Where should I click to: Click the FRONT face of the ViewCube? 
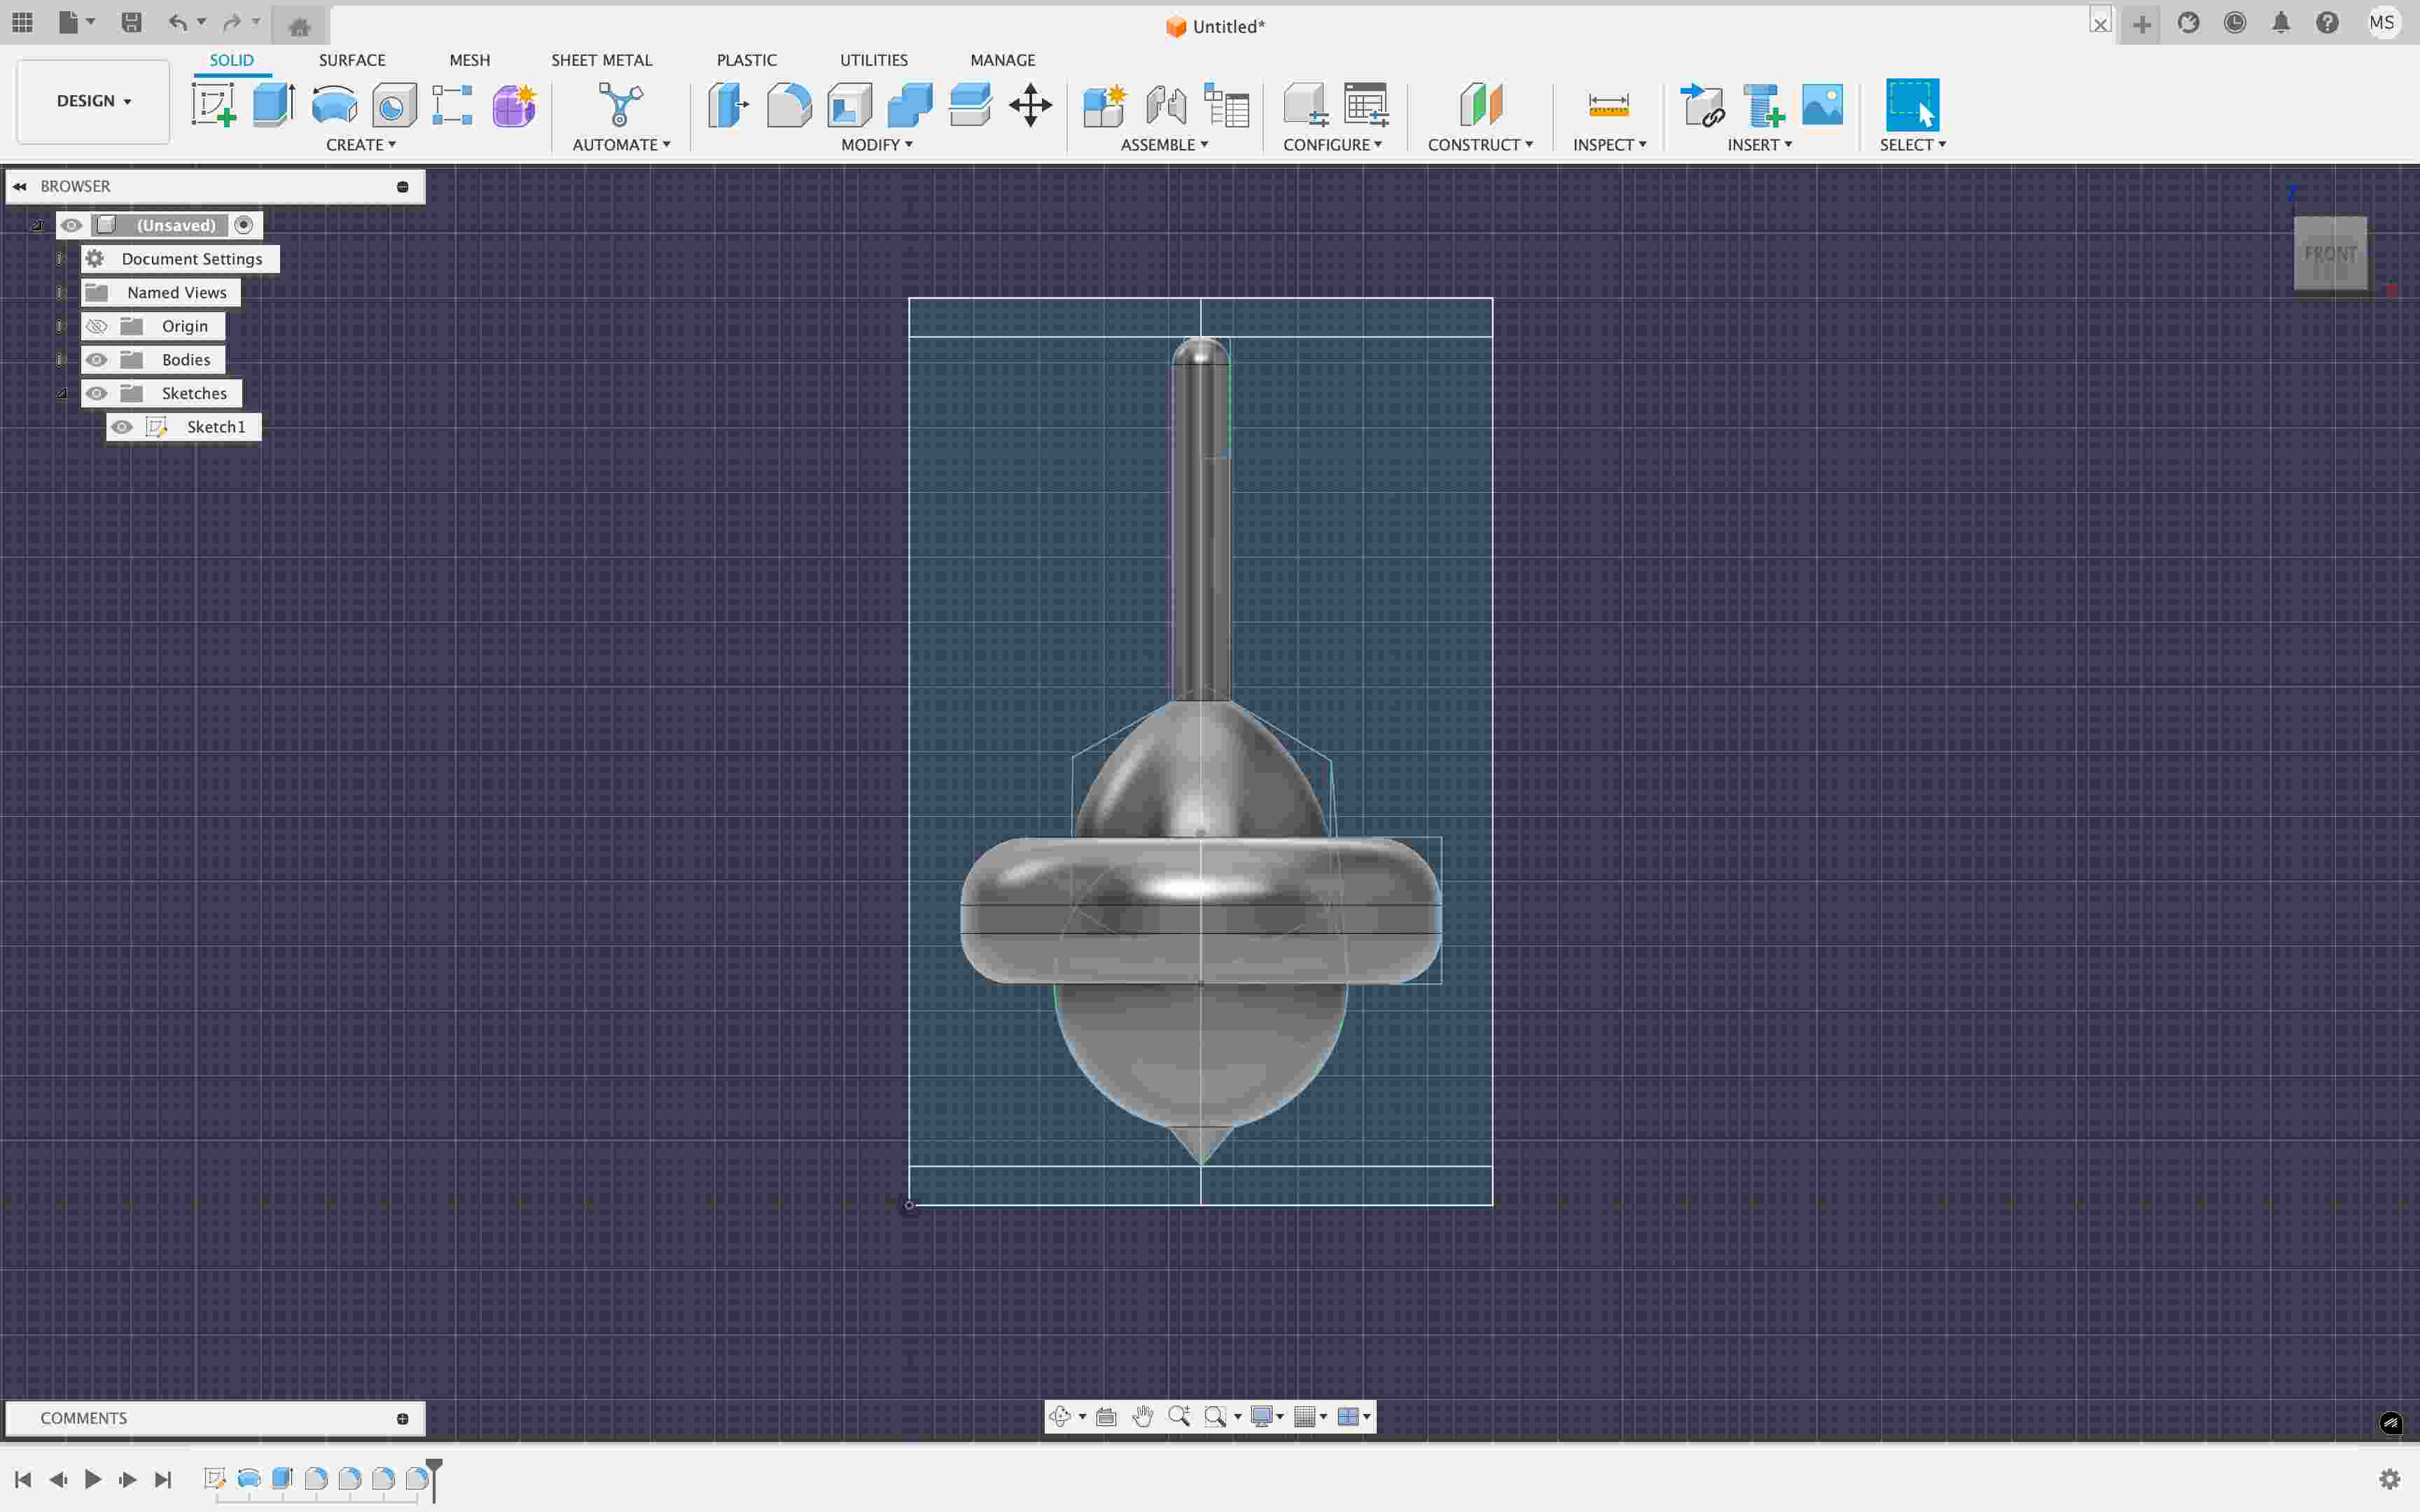coord(2330,253)
